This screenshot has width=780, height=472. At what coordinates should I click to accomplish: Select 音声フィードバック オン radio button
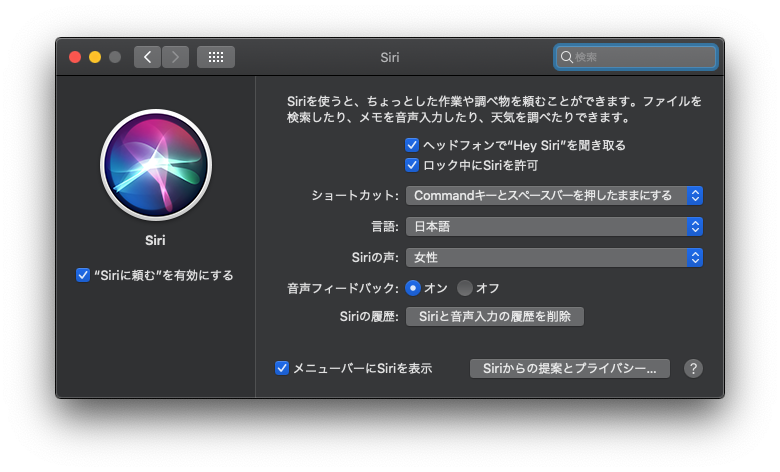coord(413,288)
